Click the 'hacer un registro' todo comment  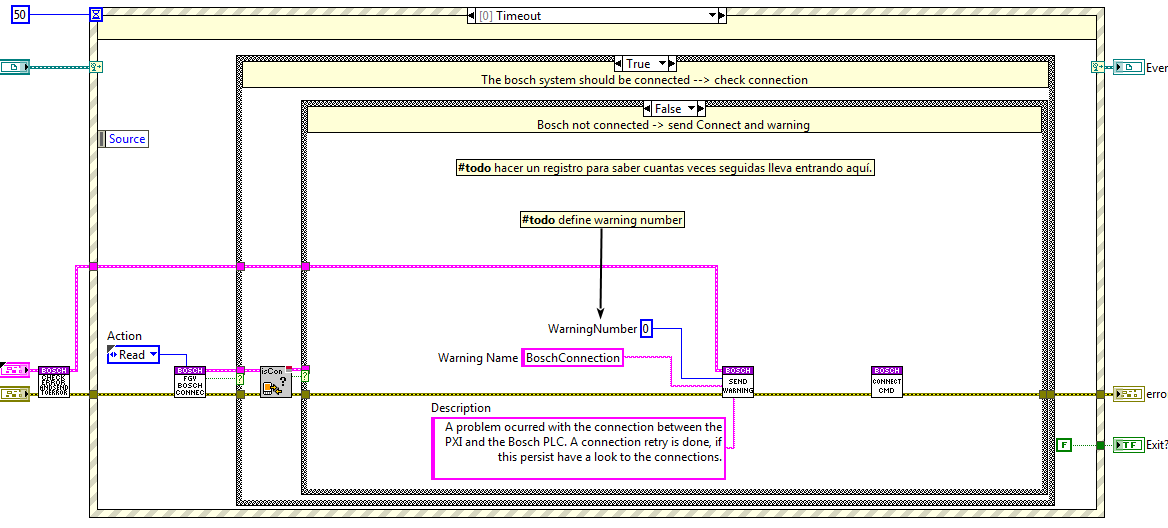[x=666, y=168]
